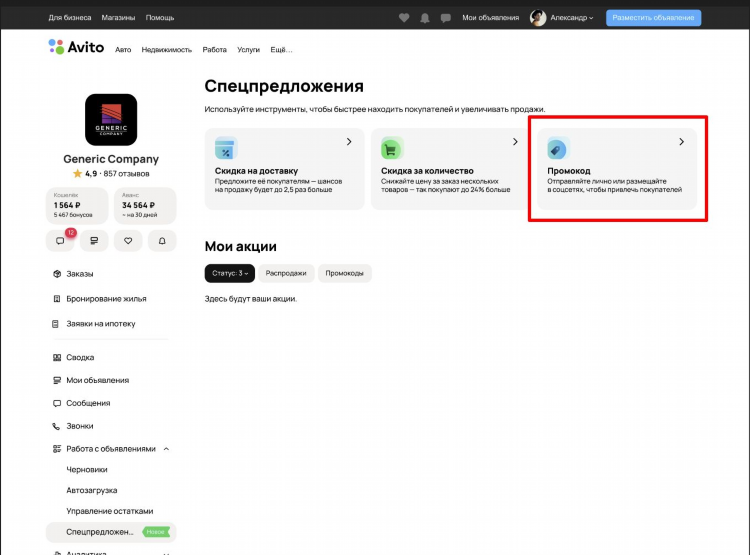Open Управление остатками submenu item

click(x=110, y=511)
